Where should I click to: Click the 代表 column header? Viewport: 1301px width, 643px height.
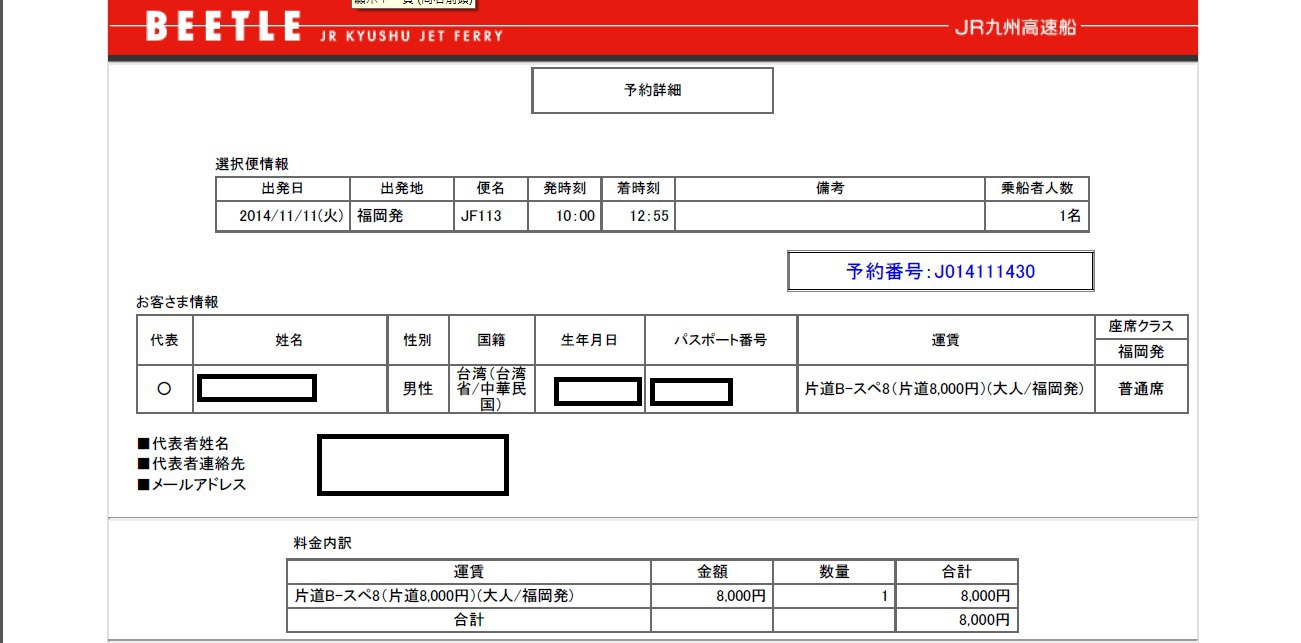point(164,340)
